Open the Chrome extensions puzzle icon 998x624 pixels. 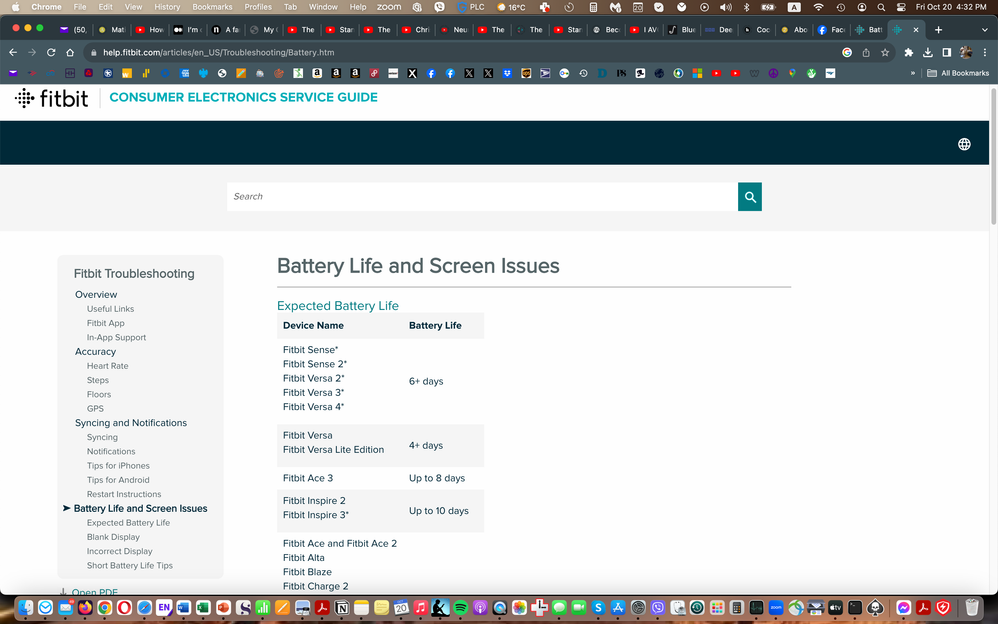tap(908, 52)
